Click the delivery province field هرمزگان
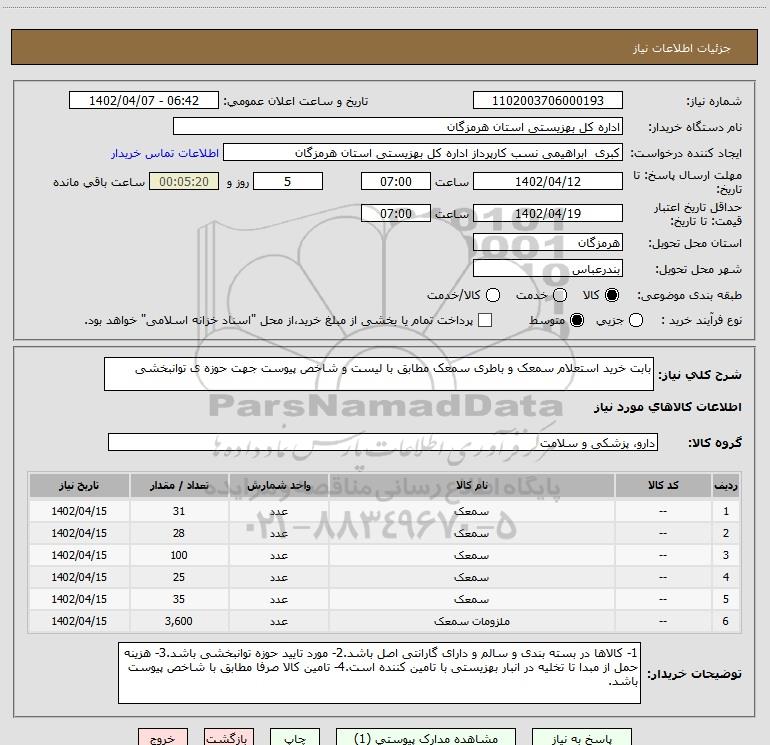This screenshot has width=770, height=745. (x=548, y=242)
